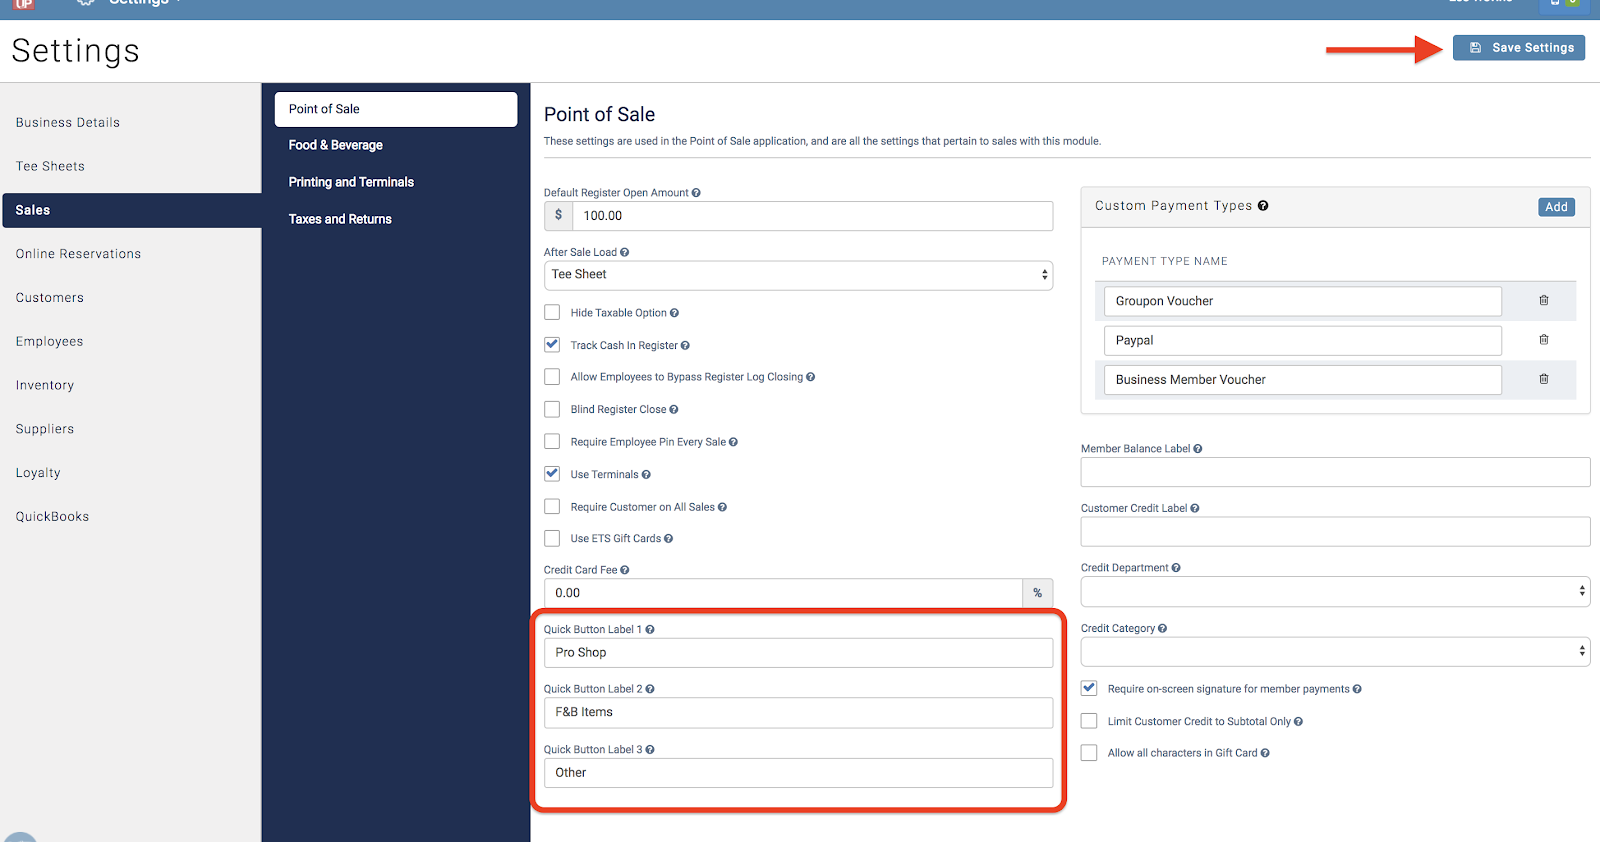The width and height of the screenshot is (1600, 842).
Task: Open Loyalty settings
Action: (38, 473)
